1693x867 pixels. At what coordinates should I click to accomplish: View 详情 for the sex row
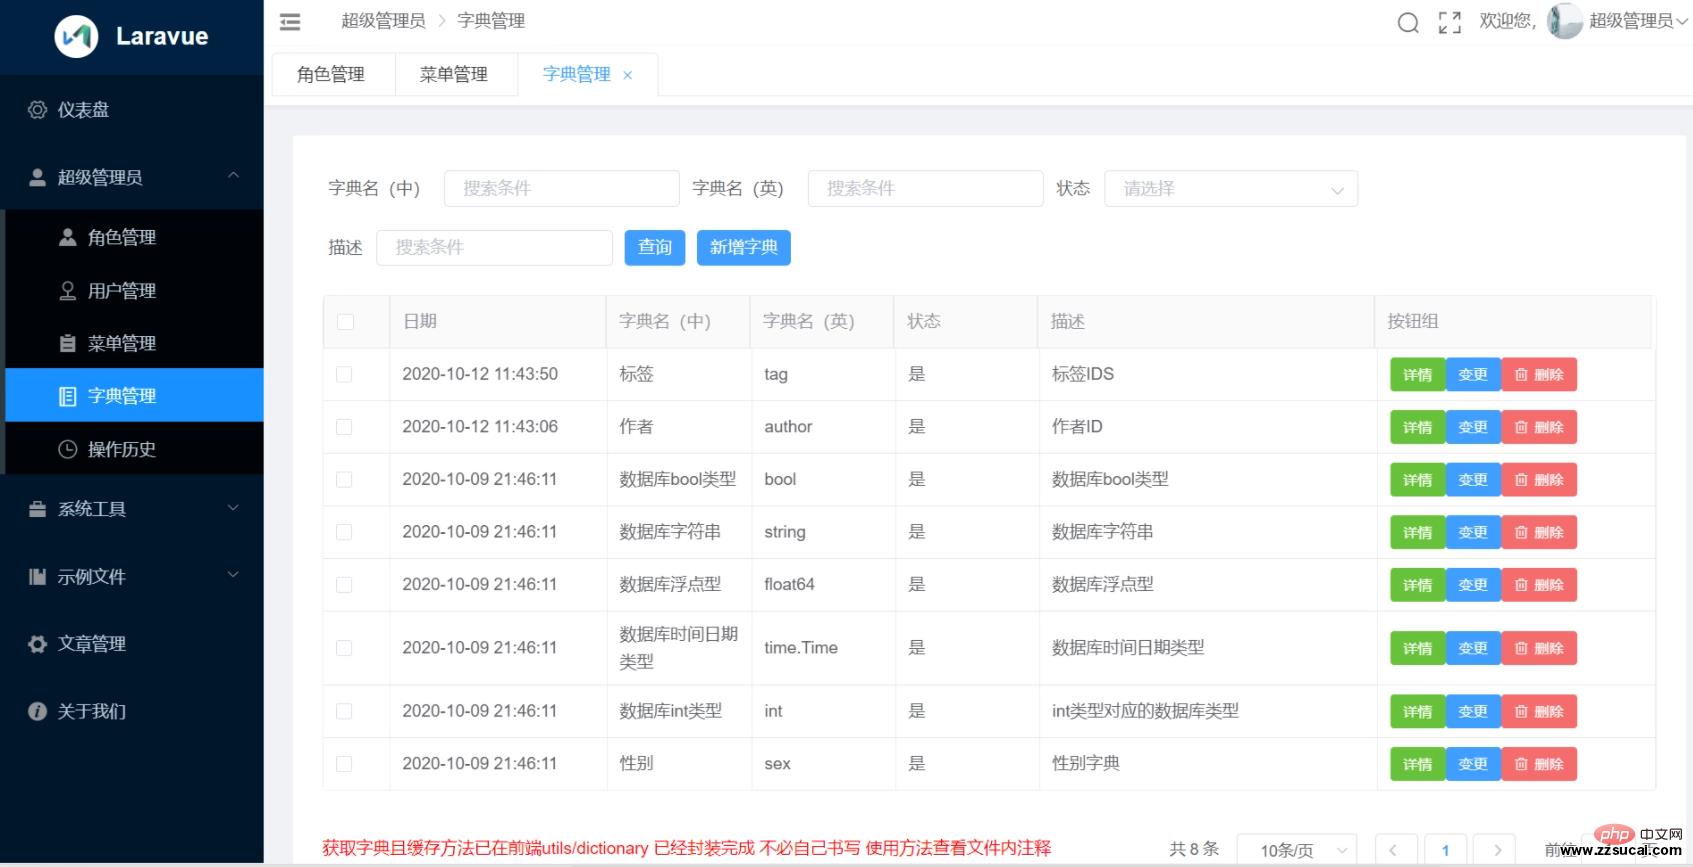(1418, 764)
